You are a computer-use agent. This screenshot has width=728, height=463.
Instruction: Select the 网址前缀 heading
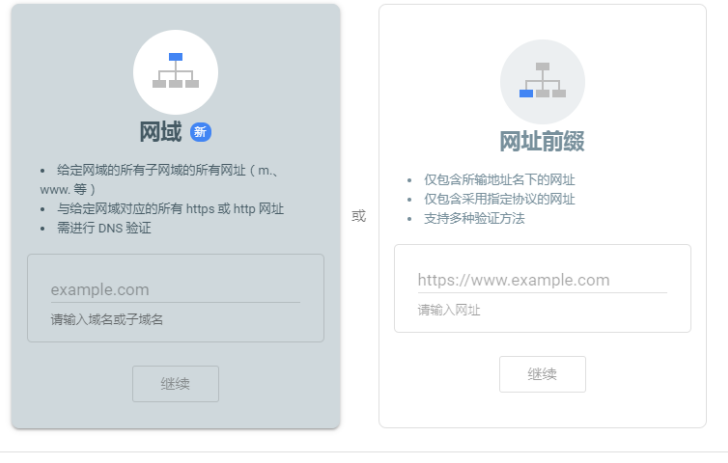(542, 141)
